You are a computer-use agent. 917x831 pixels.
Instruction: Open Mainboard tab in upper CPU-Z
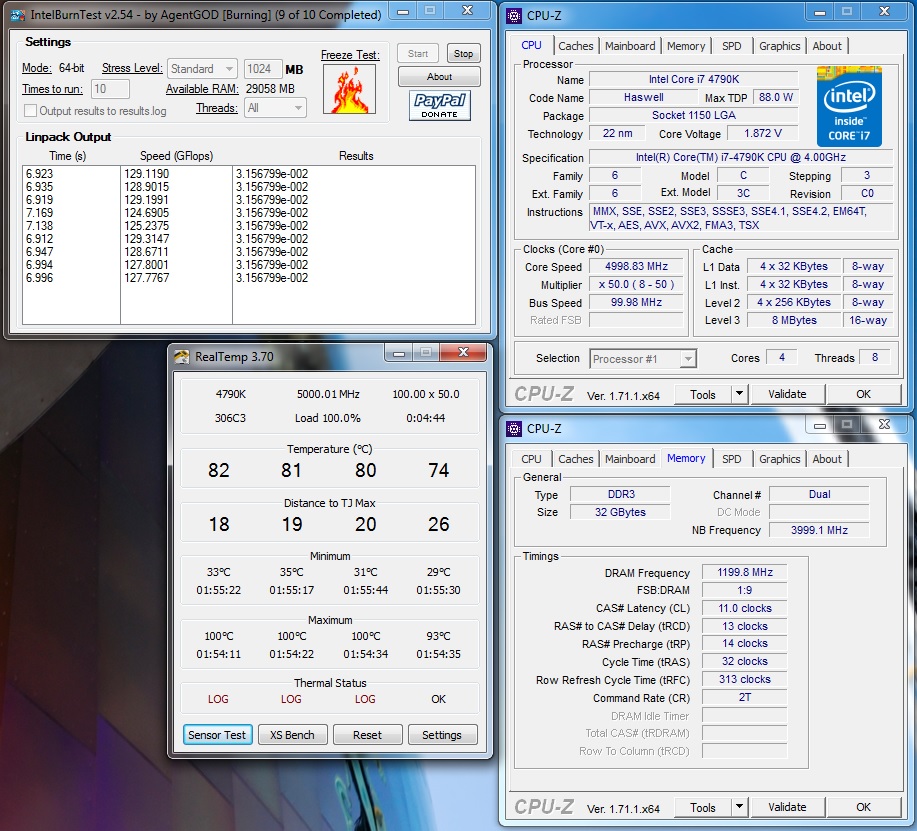pos(630,46)
